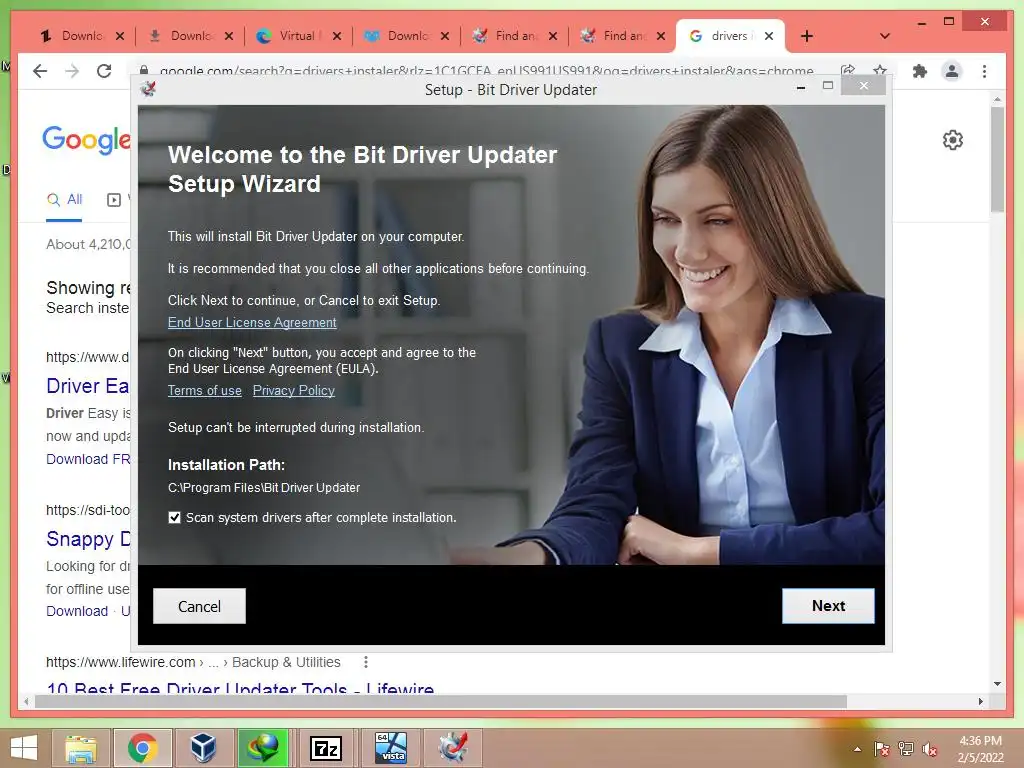This screenshot has height=768, width=1024.
Task: Click the Download link under Snappy Driver
Action: click(77, 611)
